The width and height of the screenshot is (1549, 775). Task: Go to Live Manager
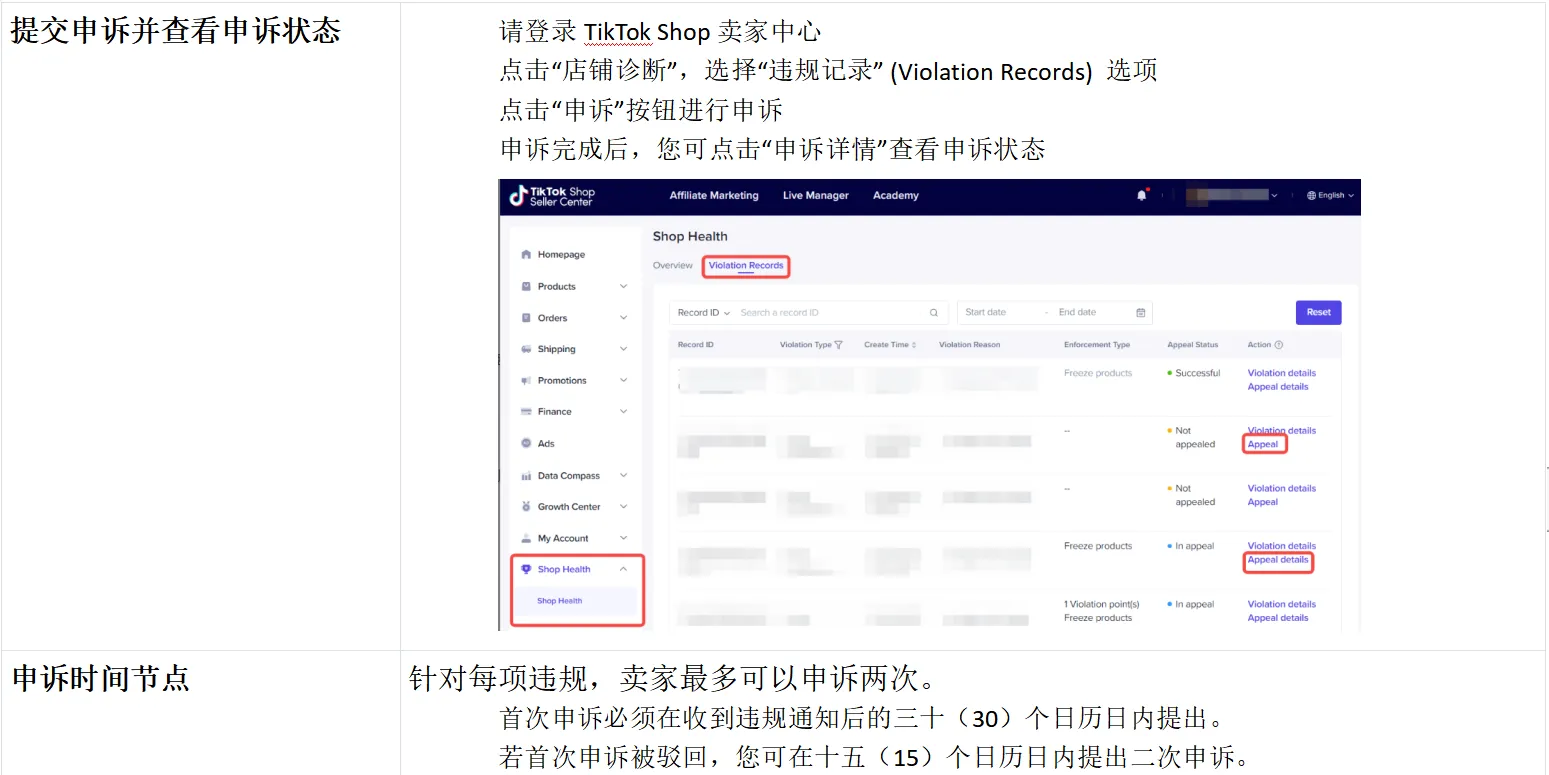[x=816, y=196]
